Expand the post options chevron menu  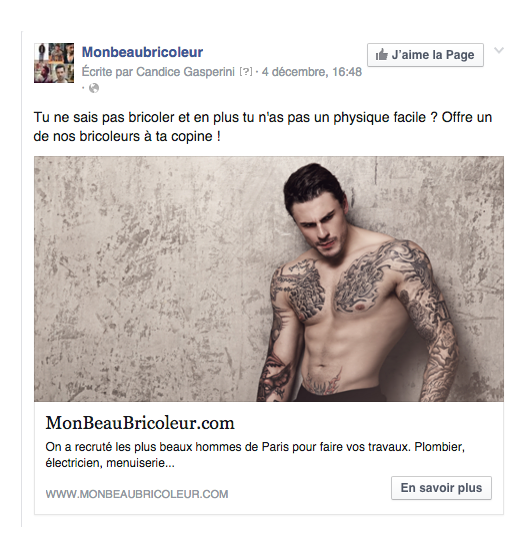499,51
